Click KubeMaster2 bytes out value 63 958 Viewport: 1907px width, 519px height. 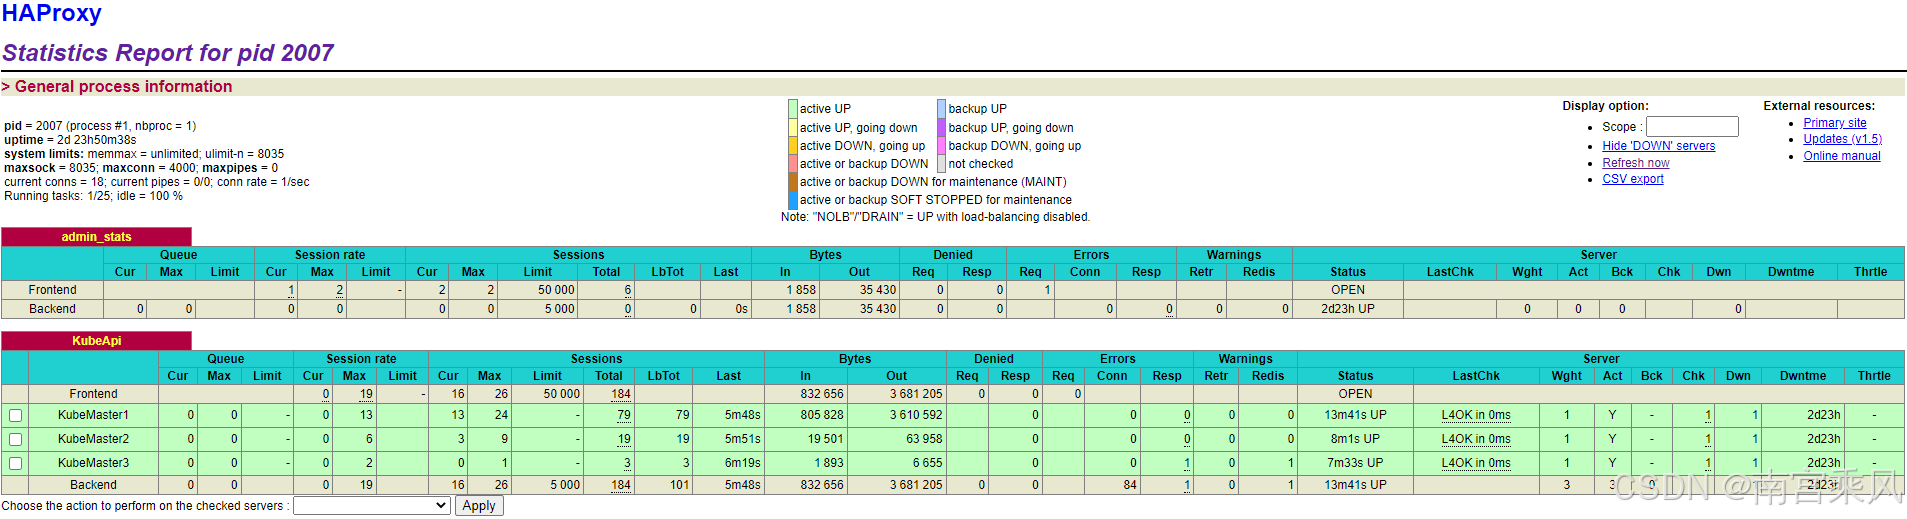[x=924, y=439]
